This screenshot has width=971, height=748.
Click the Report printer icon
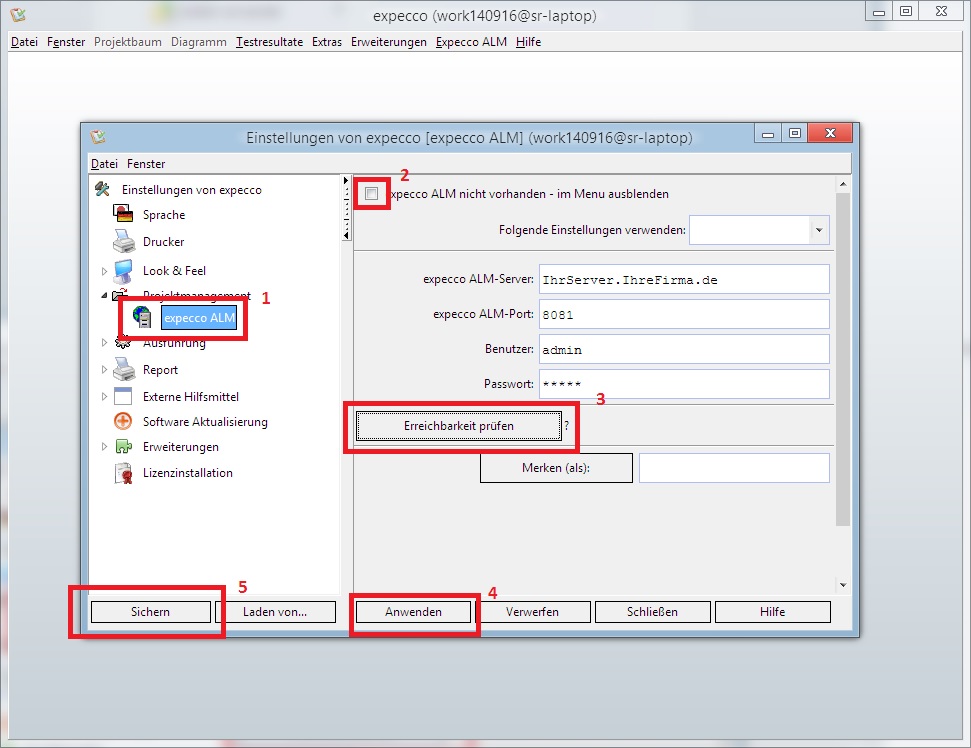(x=124, y=370)
